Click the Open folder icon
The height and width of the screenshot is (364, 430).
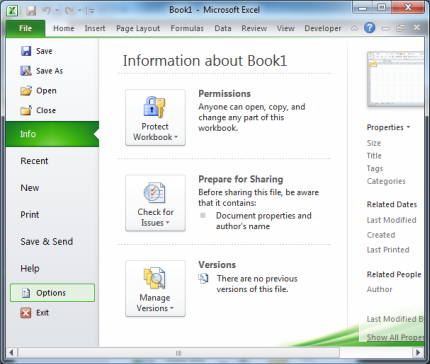point(26,91)
